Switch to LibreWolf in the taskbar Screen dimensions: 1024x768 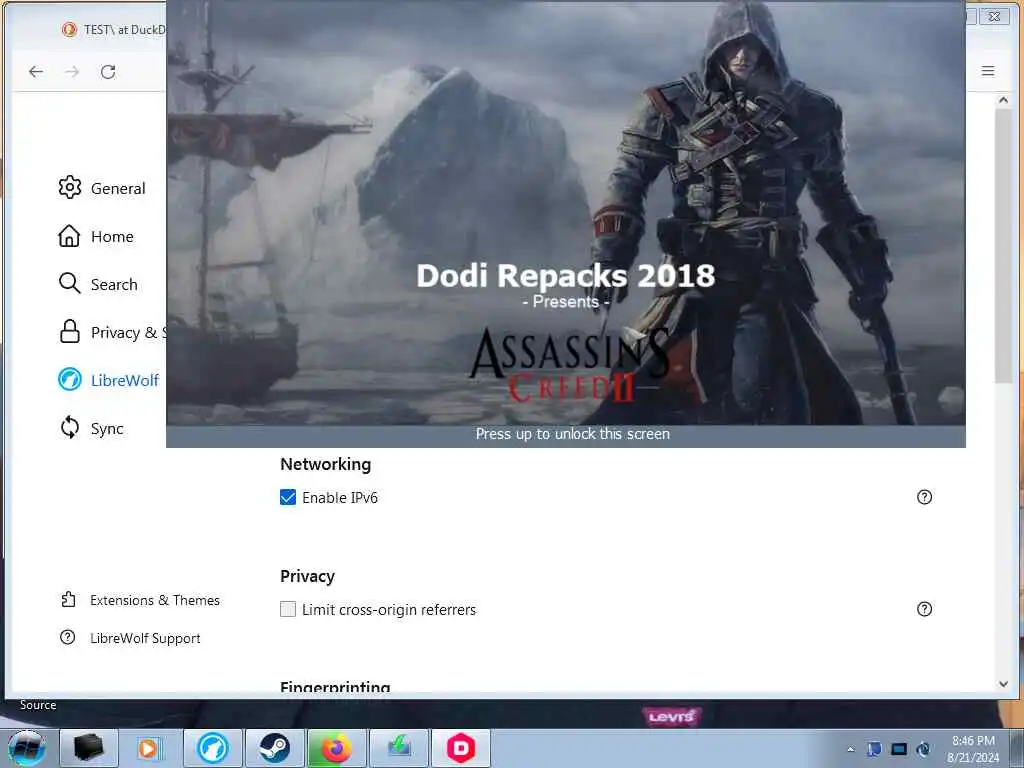click(214, 748)
